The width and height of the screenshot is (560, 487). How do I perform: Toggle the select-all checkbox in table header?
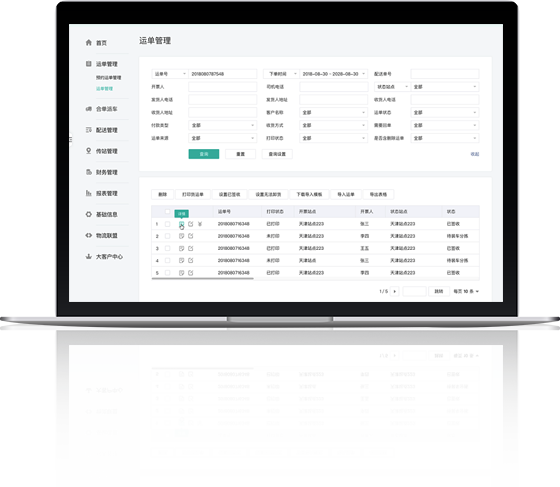click(168, 211)
